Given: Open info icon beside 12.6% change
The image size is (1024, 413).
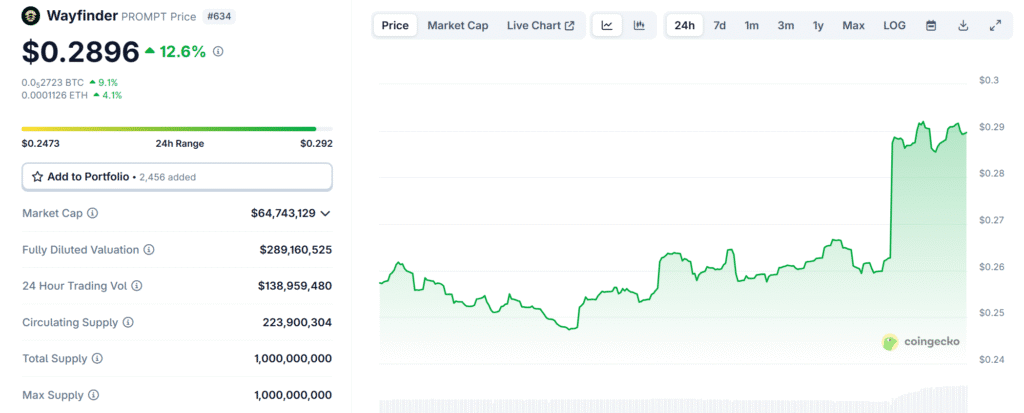Looking at the screenshot, I should pyautogui.click(x=218, y=51).
